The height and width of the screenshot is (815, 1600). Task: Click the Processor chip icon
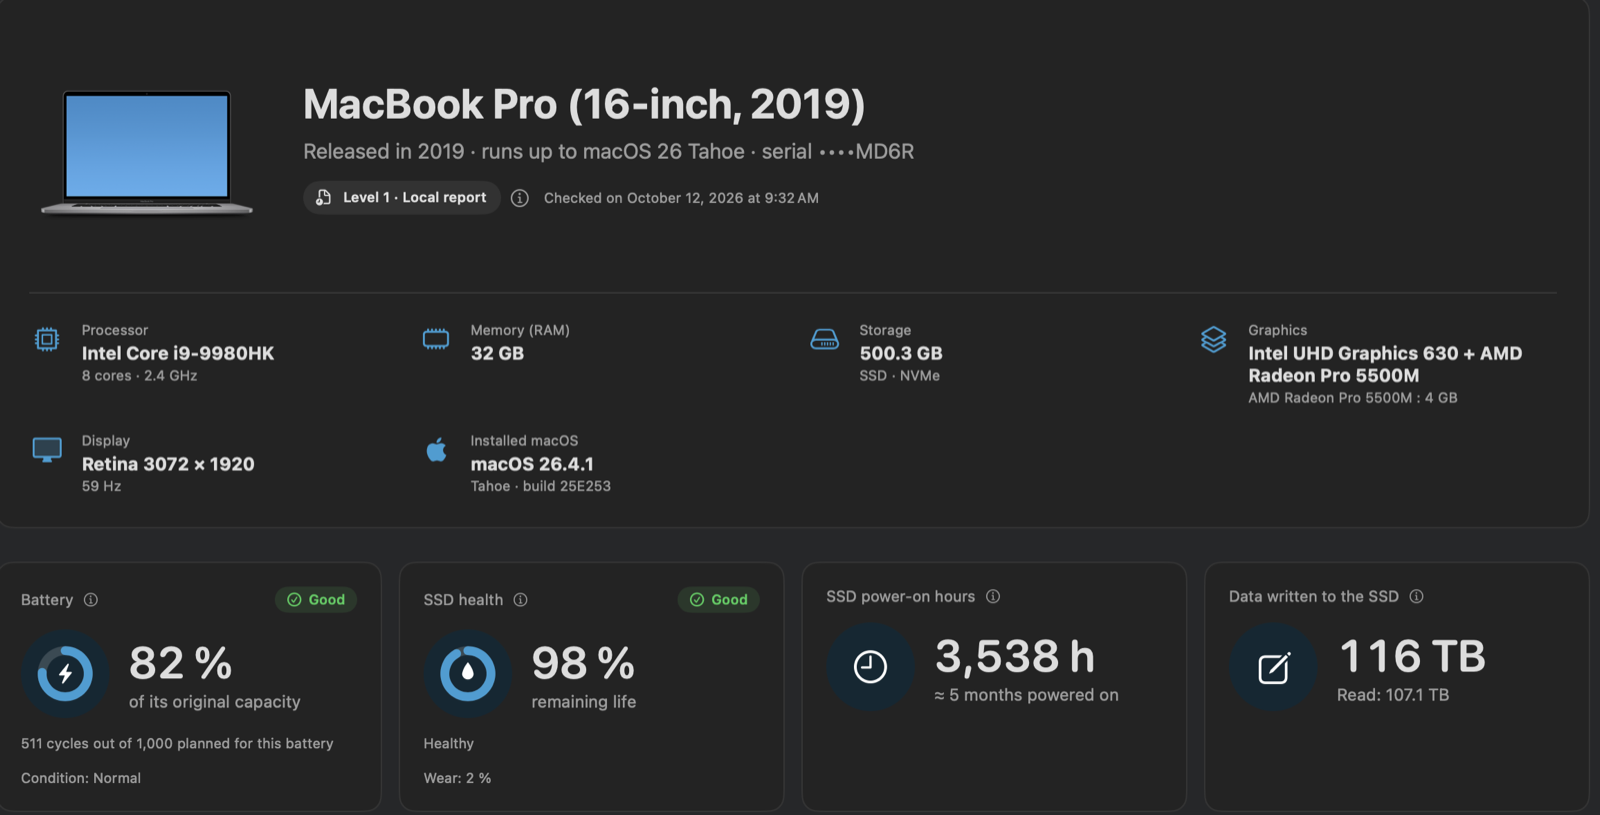pos(47,340)
